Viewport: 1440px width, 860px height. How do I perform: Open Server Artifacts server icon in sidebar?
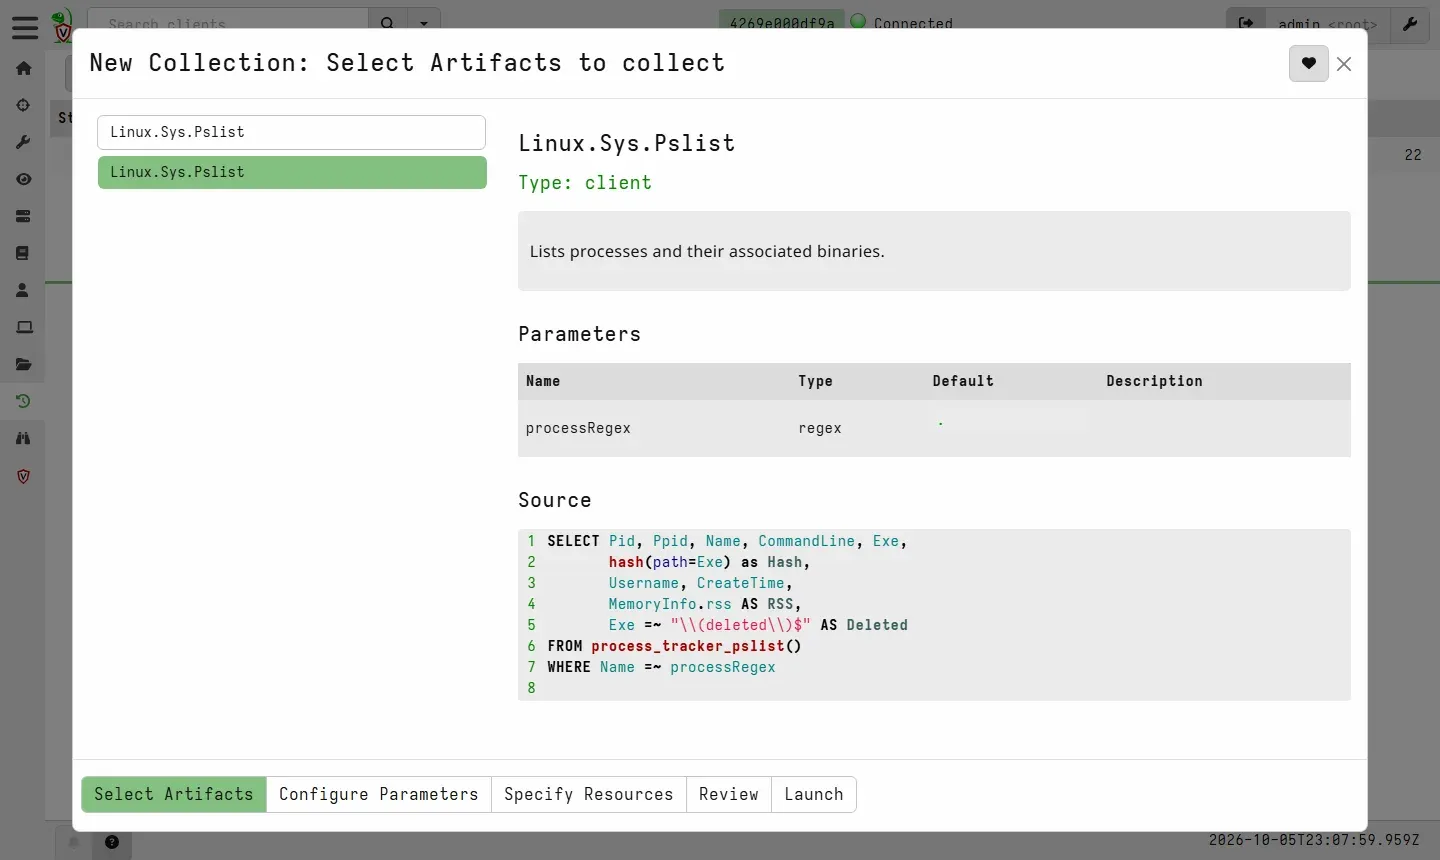[x=24, y=217]
